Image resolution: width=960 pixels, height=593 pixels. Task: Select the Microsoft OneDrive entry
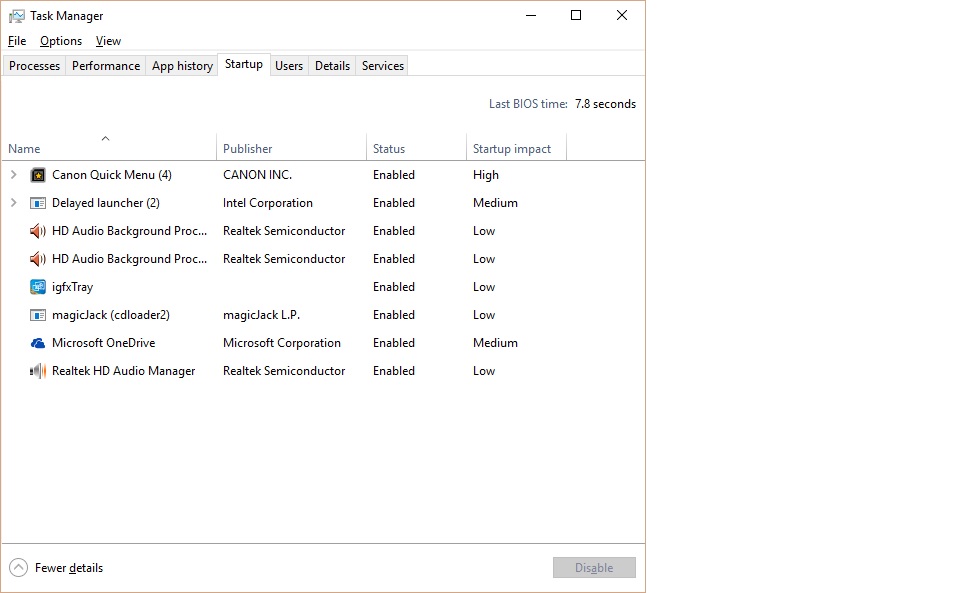coord(323,343)
